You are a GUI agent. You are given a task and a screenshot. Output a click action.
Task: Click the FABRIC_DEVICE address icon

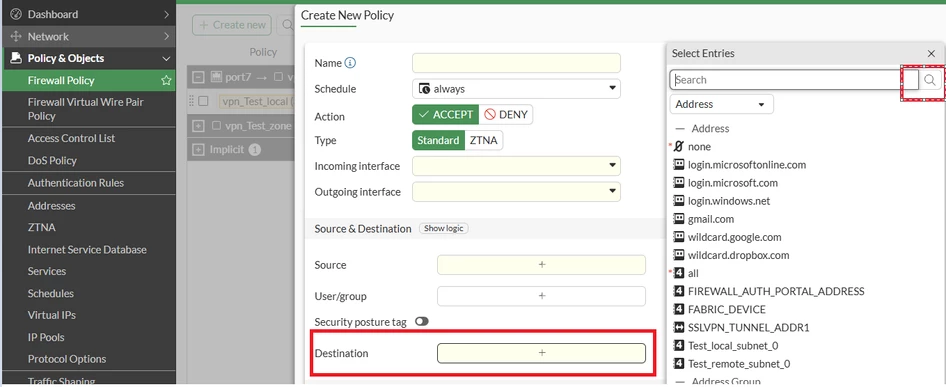point(679,310)
